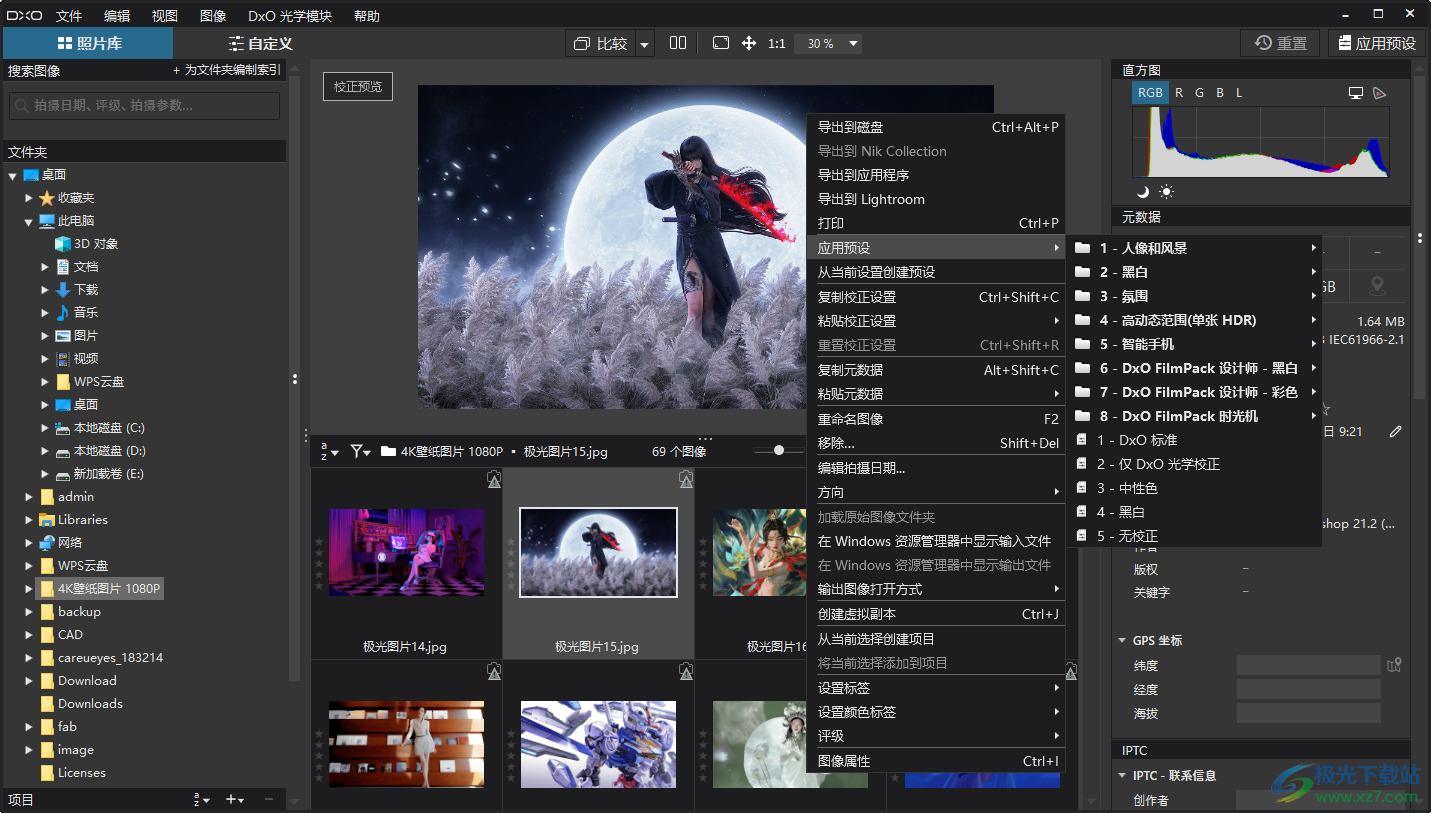Viewport: 1431px width, 813px height.
Task: Select the 极光图片14.jpg thumbnail
Action: pyautogui.click(x=406, y=552)
